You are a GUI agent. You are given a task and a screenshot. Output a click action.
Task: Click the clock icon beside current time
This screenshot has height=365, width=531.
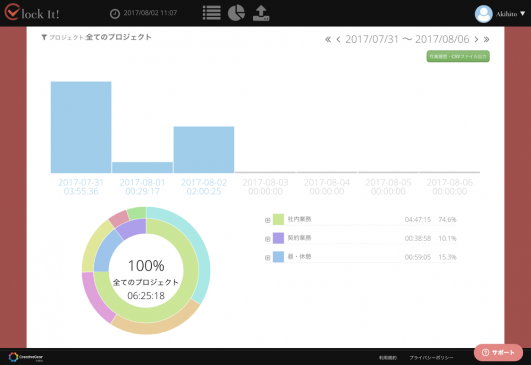[x=115, y=14]
